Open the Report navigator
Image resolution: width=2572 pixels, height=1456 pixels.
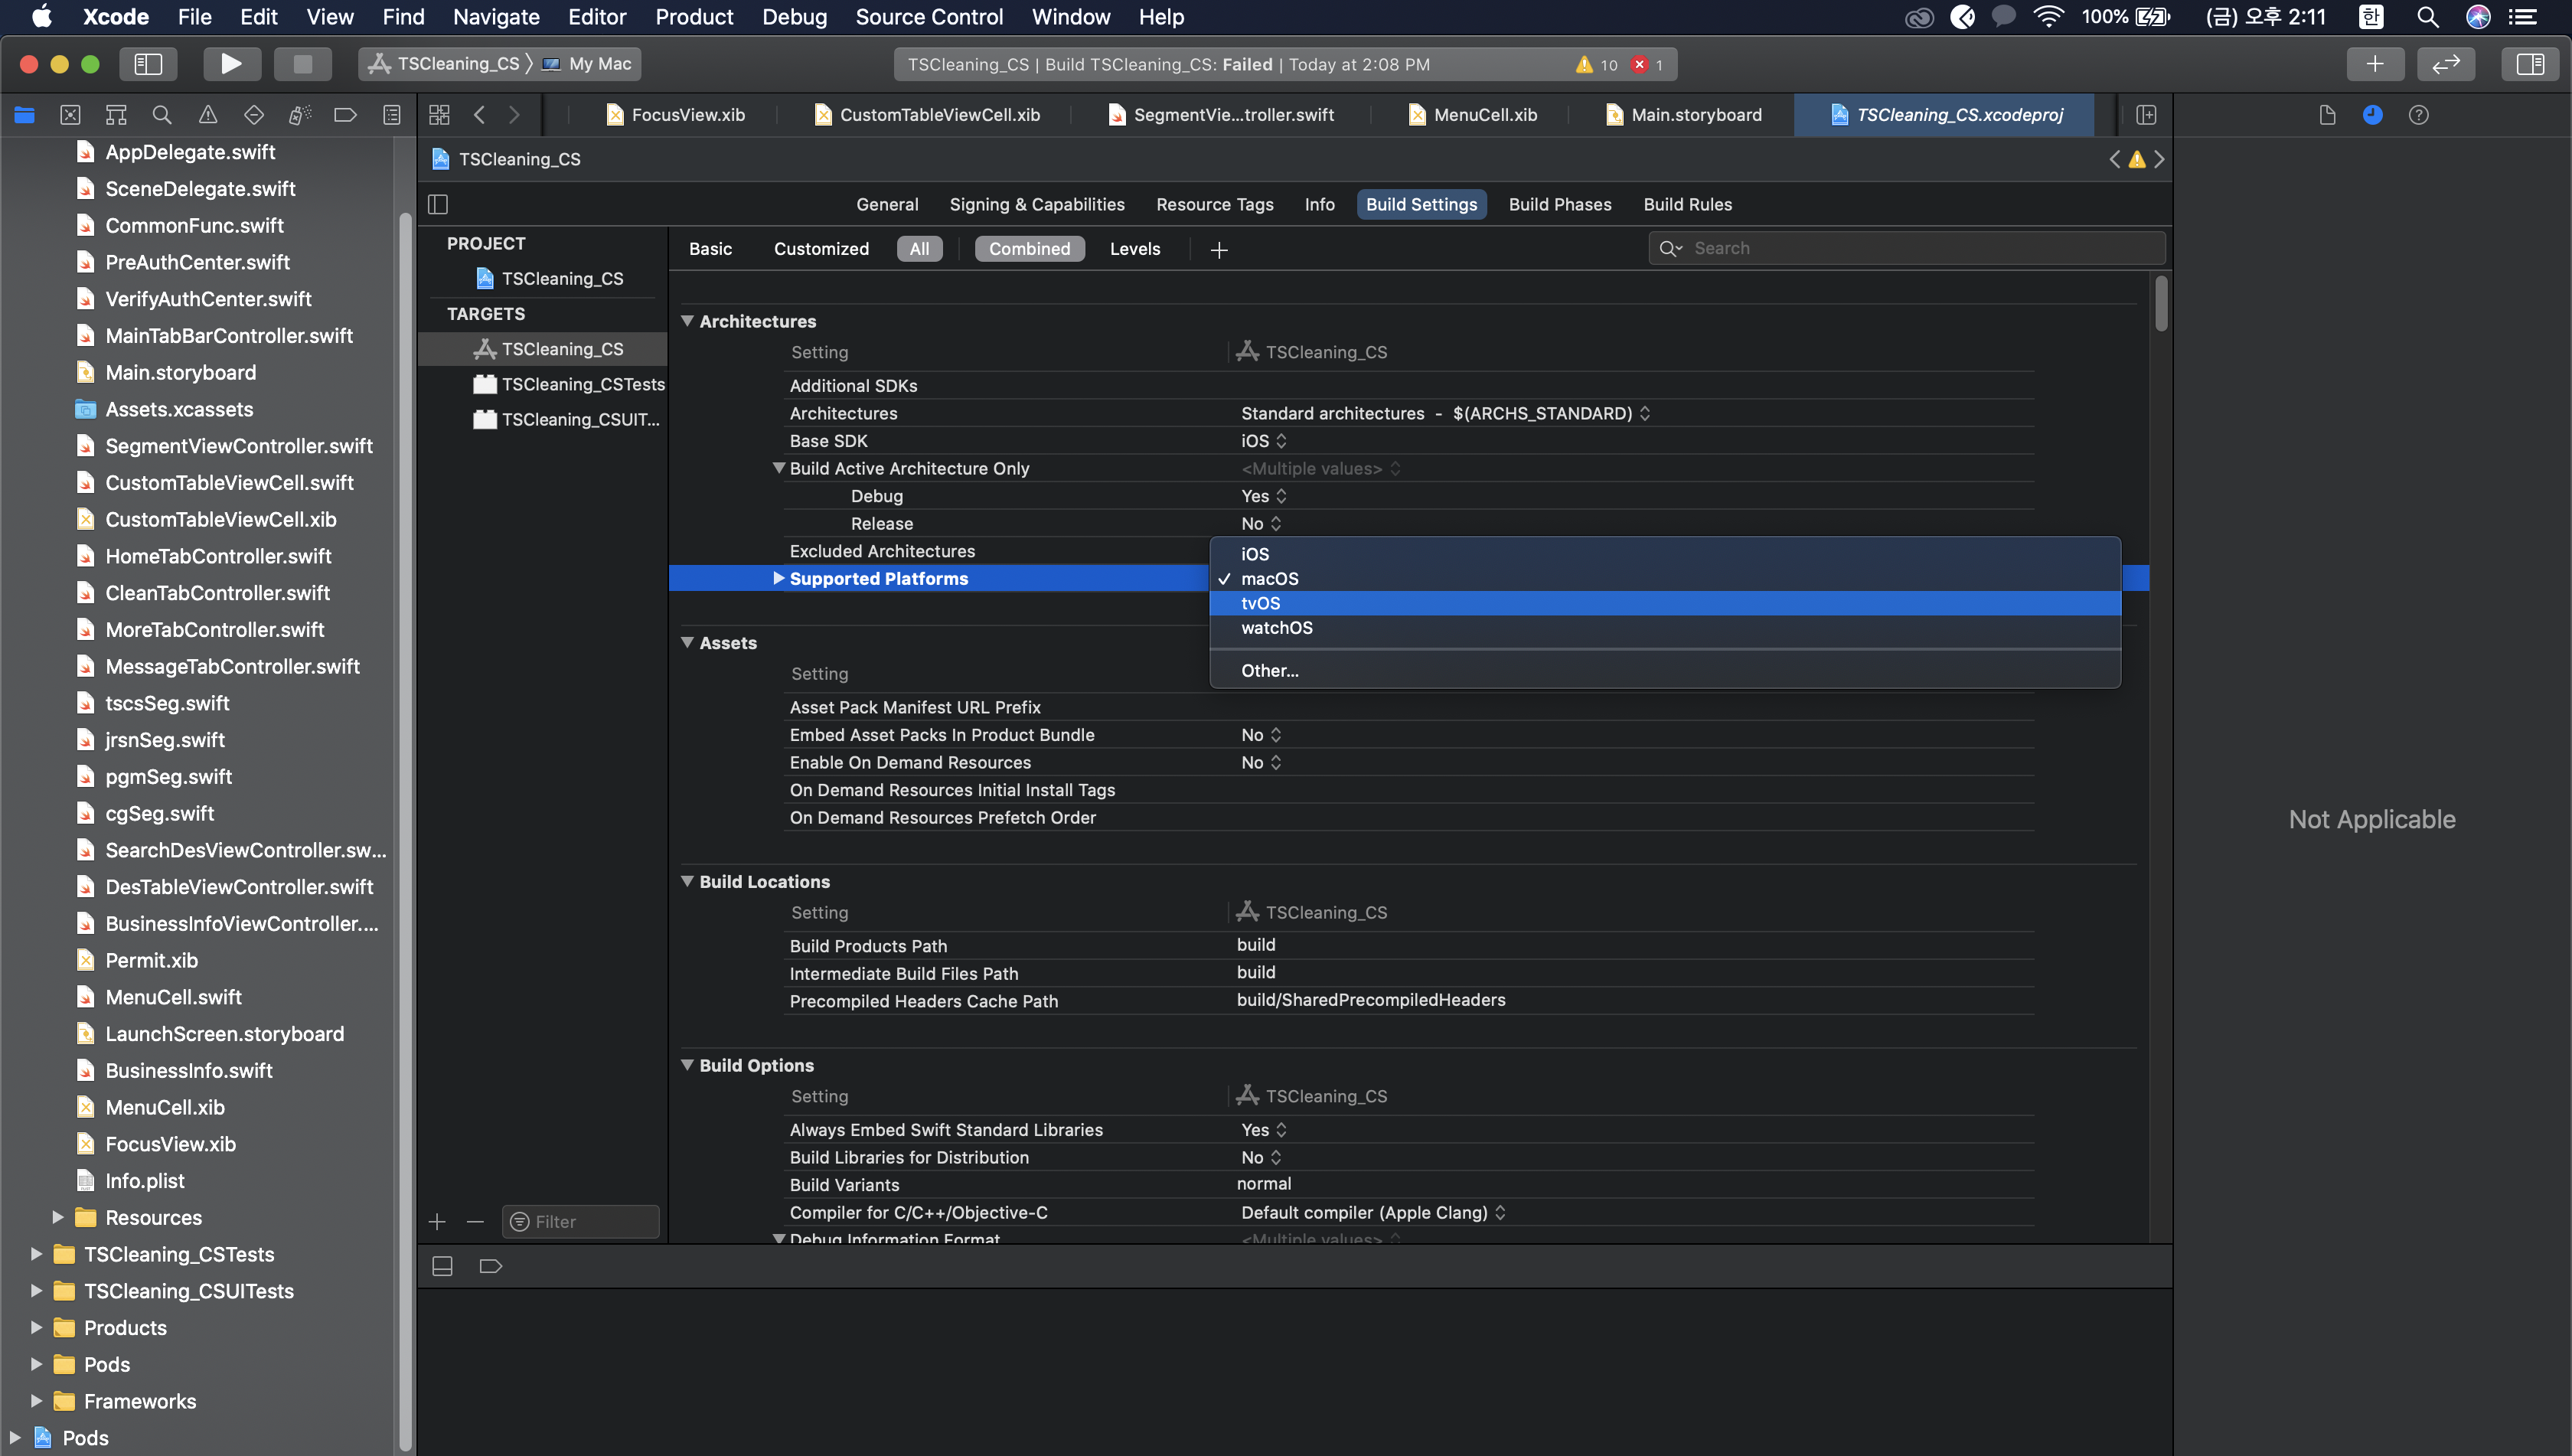tap(392, 115)
